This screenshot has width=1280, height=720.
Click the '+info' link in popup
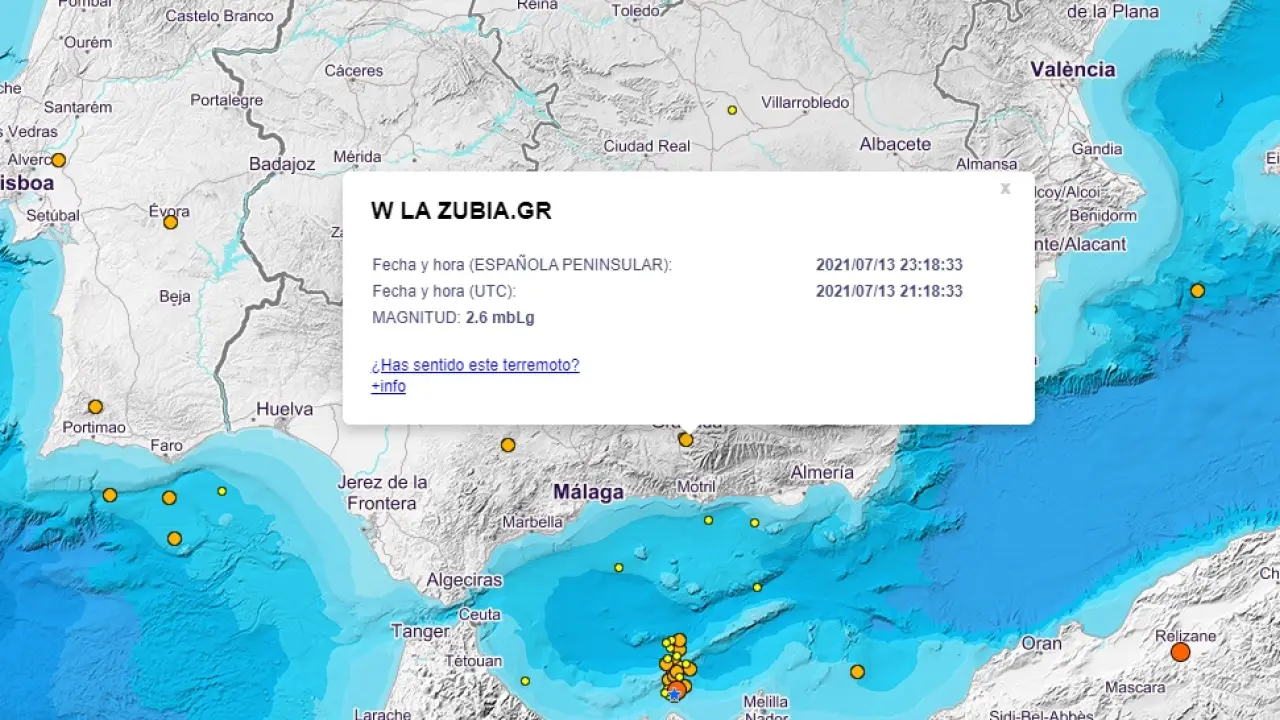(388, 386)
